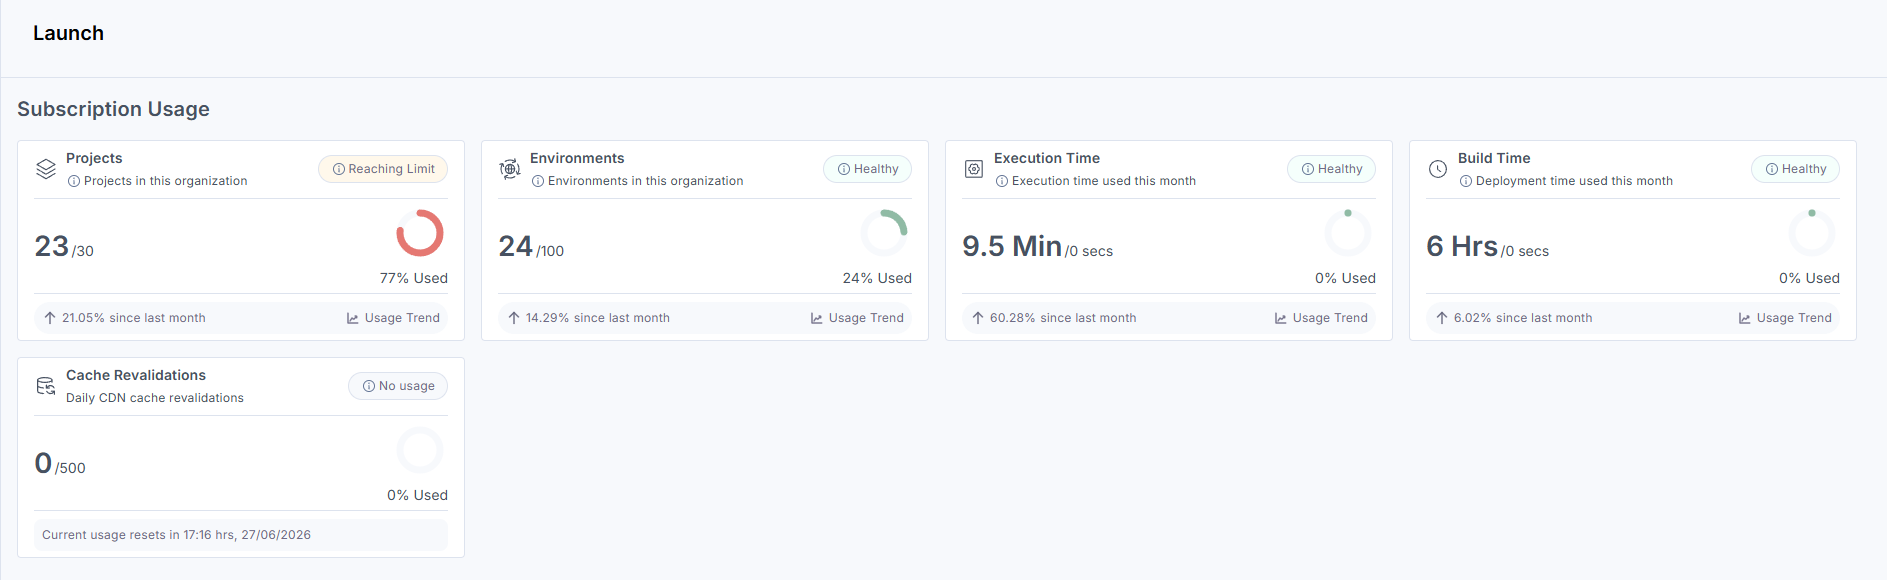Viewport: 1887px width, 580px height.
Task: Click the '24' environments count
Action: [x=516, y=246]
